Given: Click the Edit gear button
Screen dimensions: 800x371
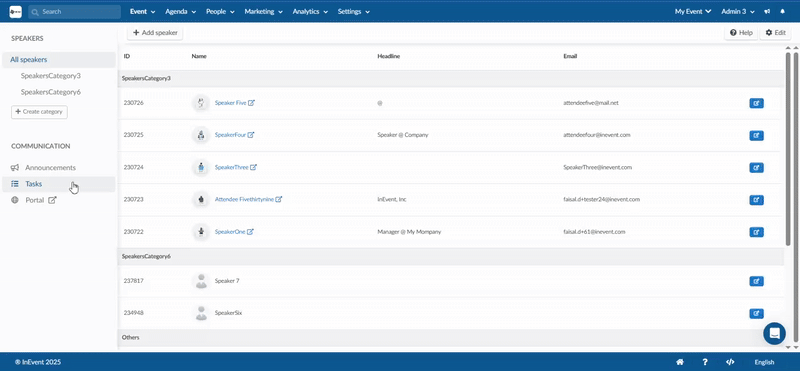Looking at the screenshot, I should [776, 33].
